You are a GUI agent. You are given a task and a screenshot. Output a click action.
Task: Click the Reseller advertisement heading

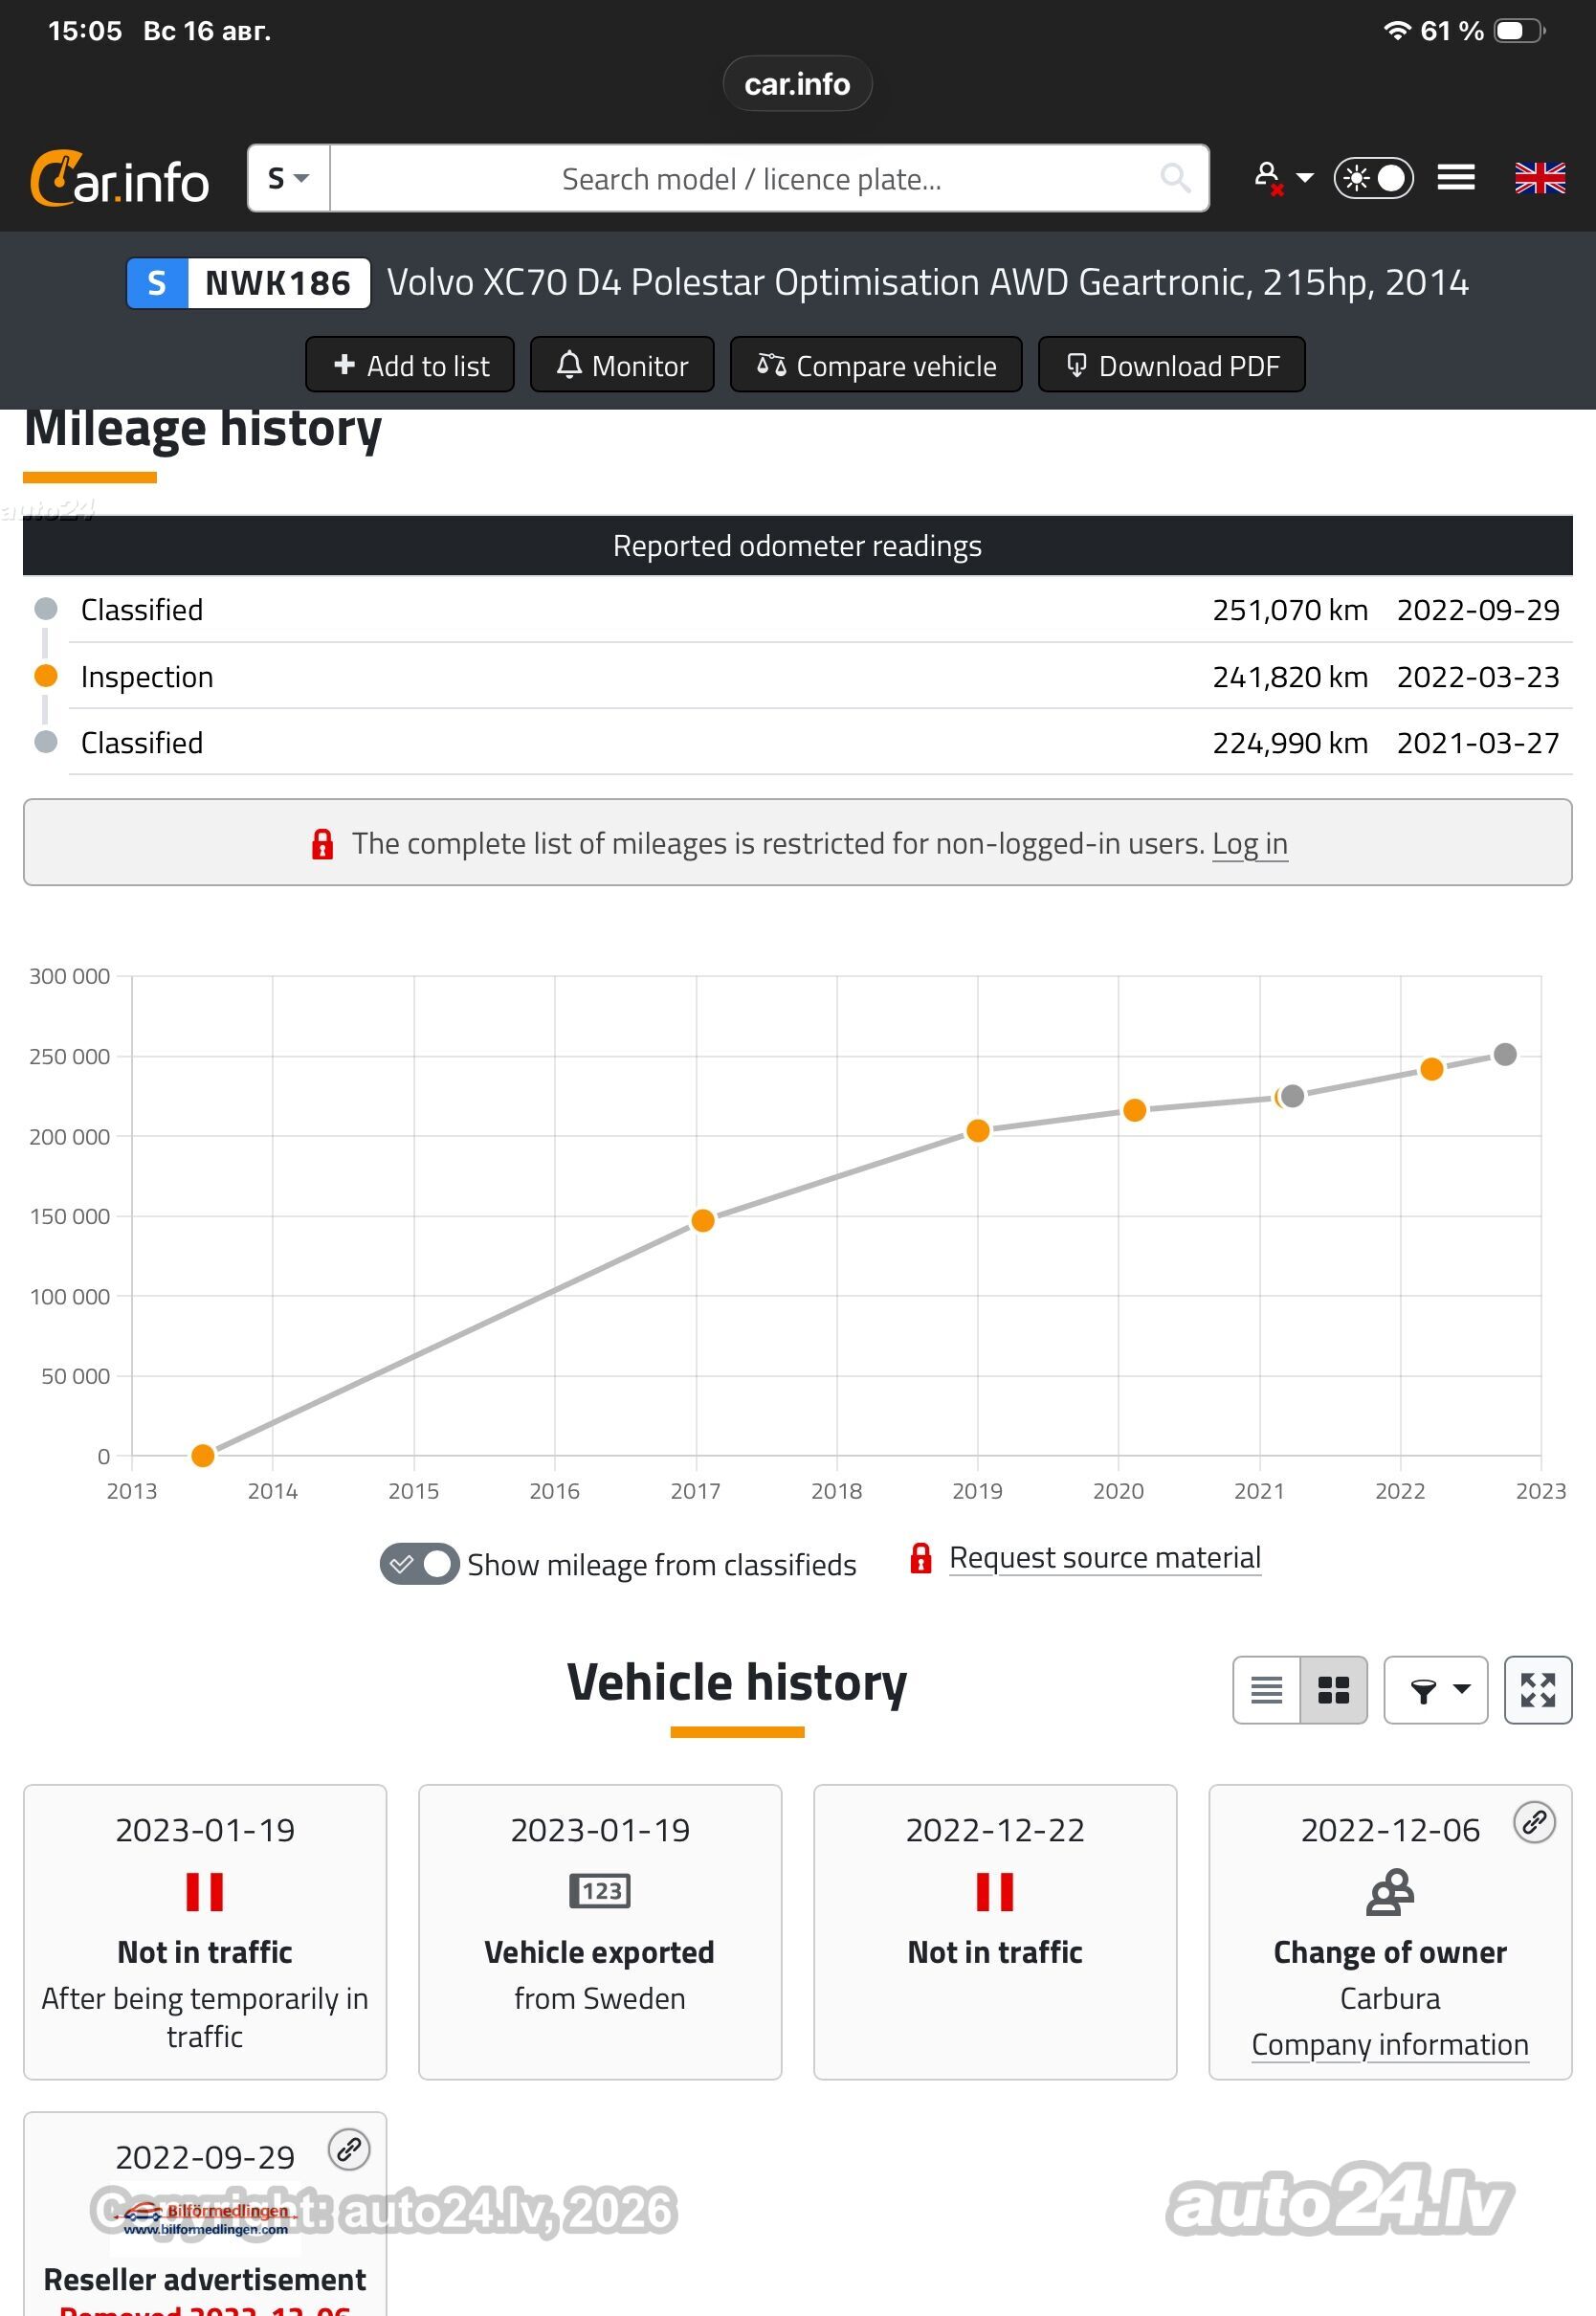[x=205, y=2279]
